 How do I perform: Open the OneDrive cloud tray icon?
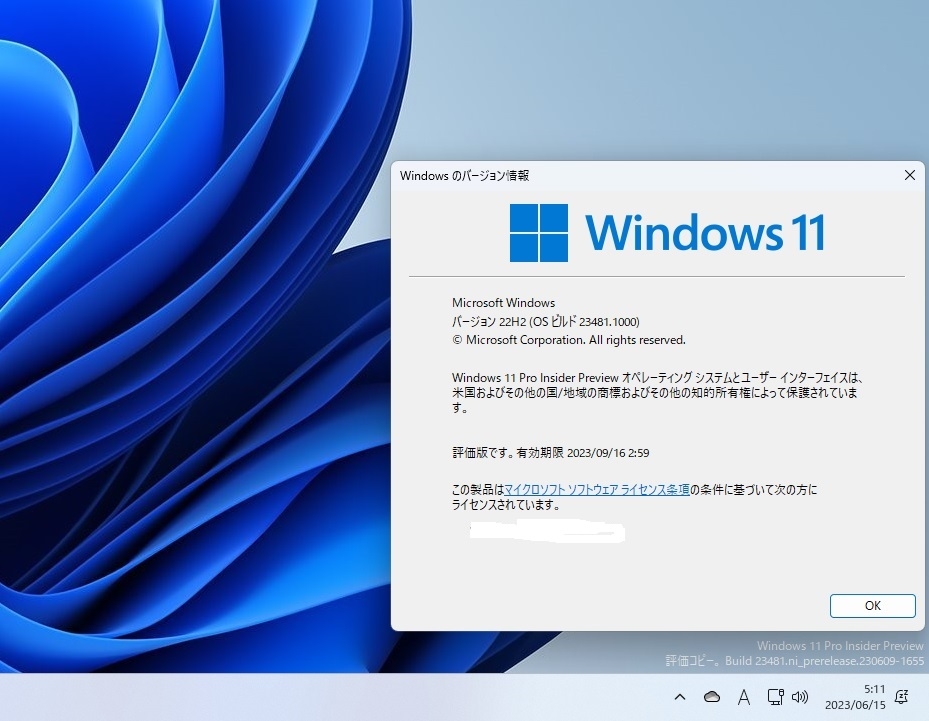tap(712, 697)
